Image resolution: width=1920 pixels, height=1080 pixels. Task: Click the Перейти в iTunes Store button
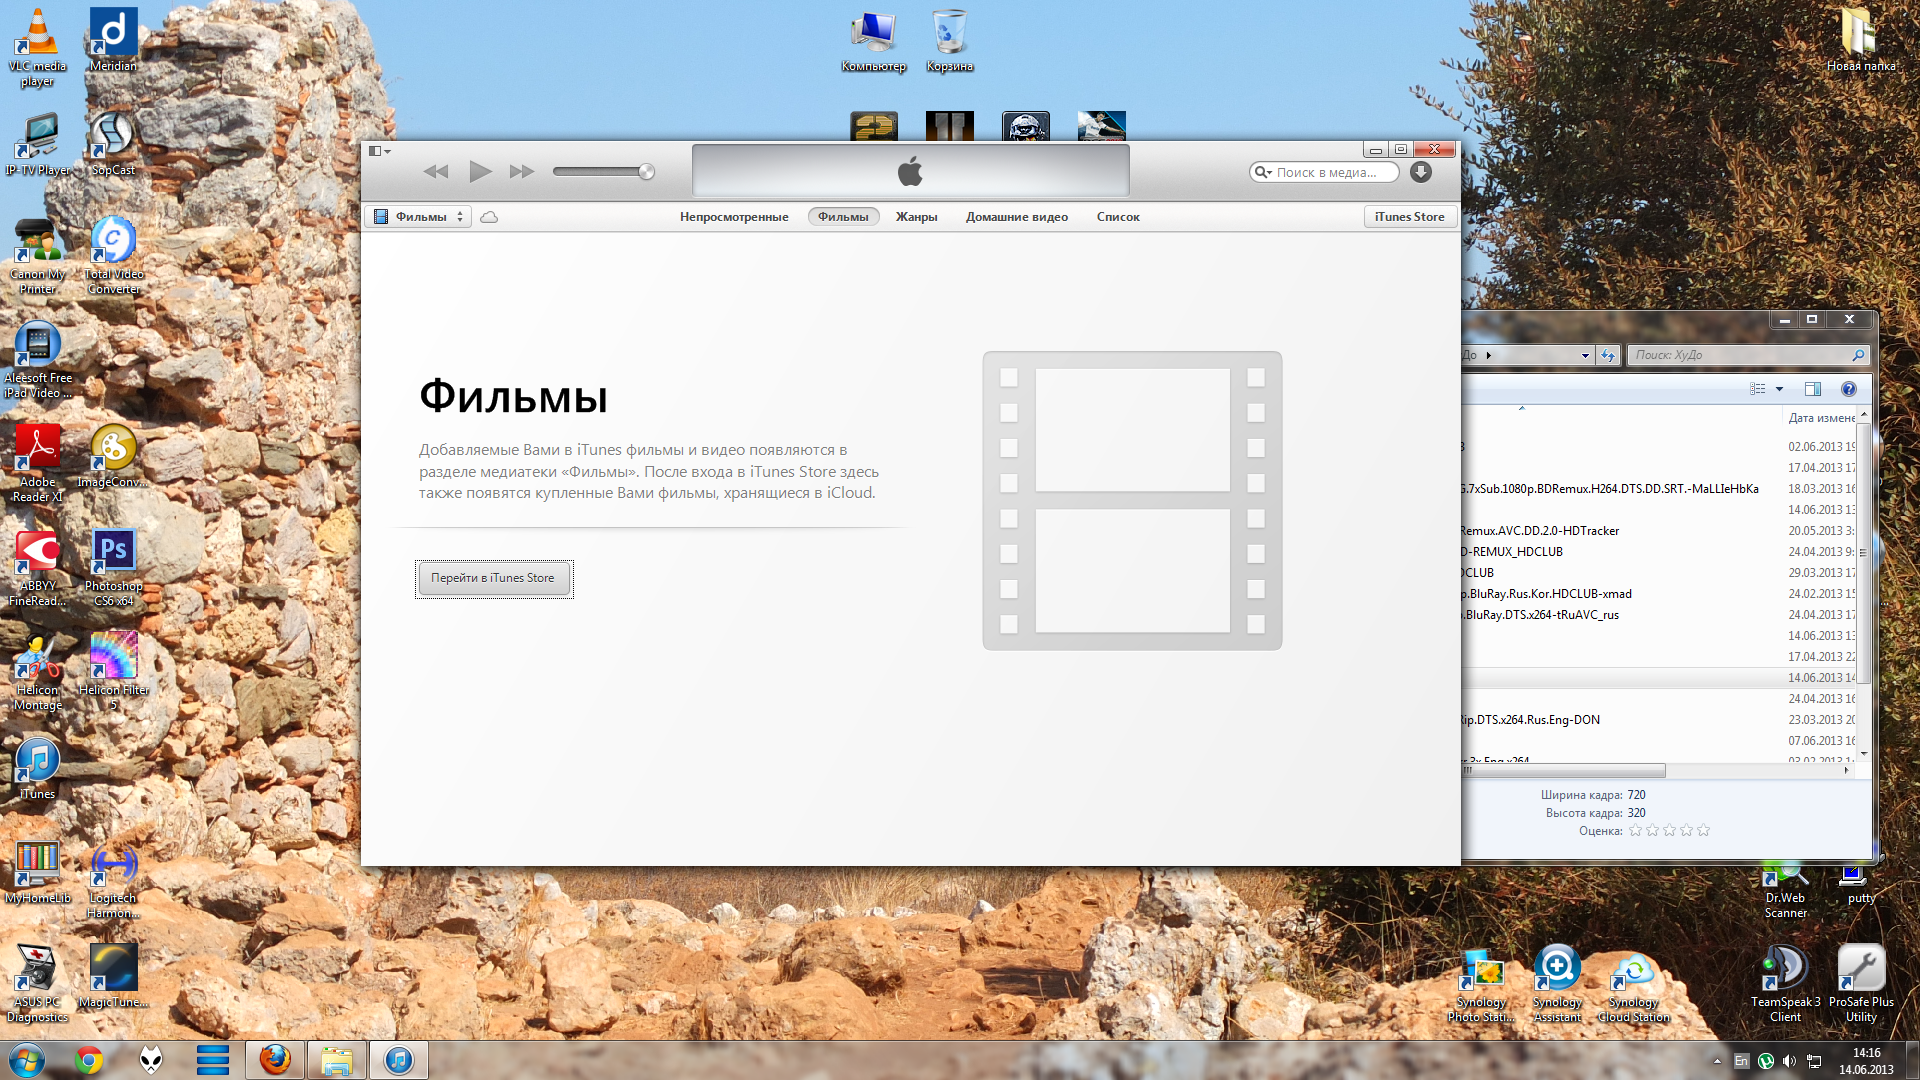[493, 578]
